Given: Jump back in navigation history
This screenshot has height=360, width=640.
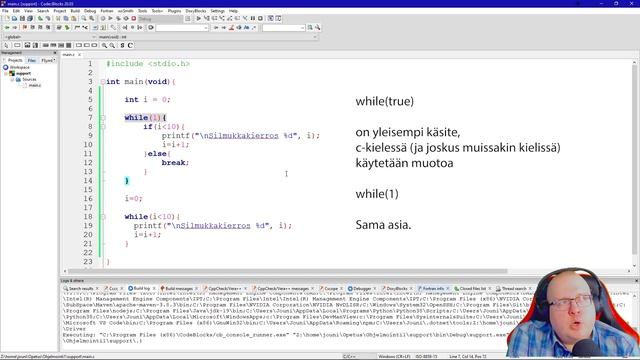Looking at the screenshot, I should coord(7,27).
